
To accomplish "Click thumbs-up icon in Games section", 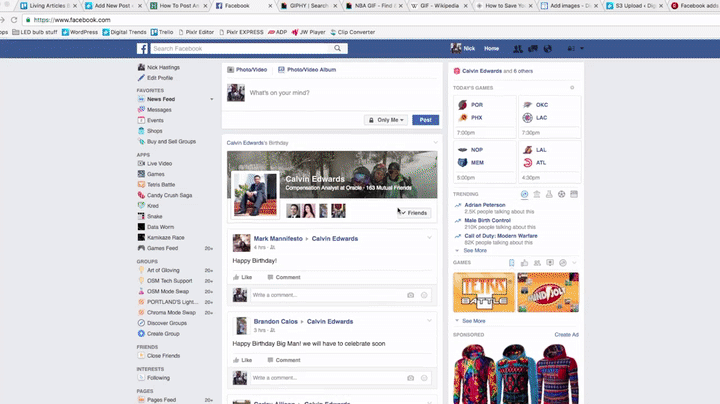I will coord(524,263).
